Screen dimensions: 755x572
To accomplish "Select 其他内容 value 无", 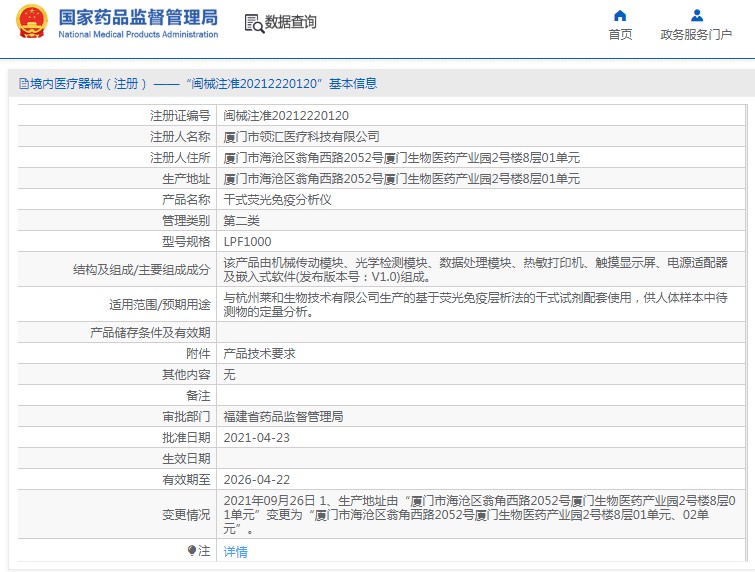I will (x=229, y=375).
